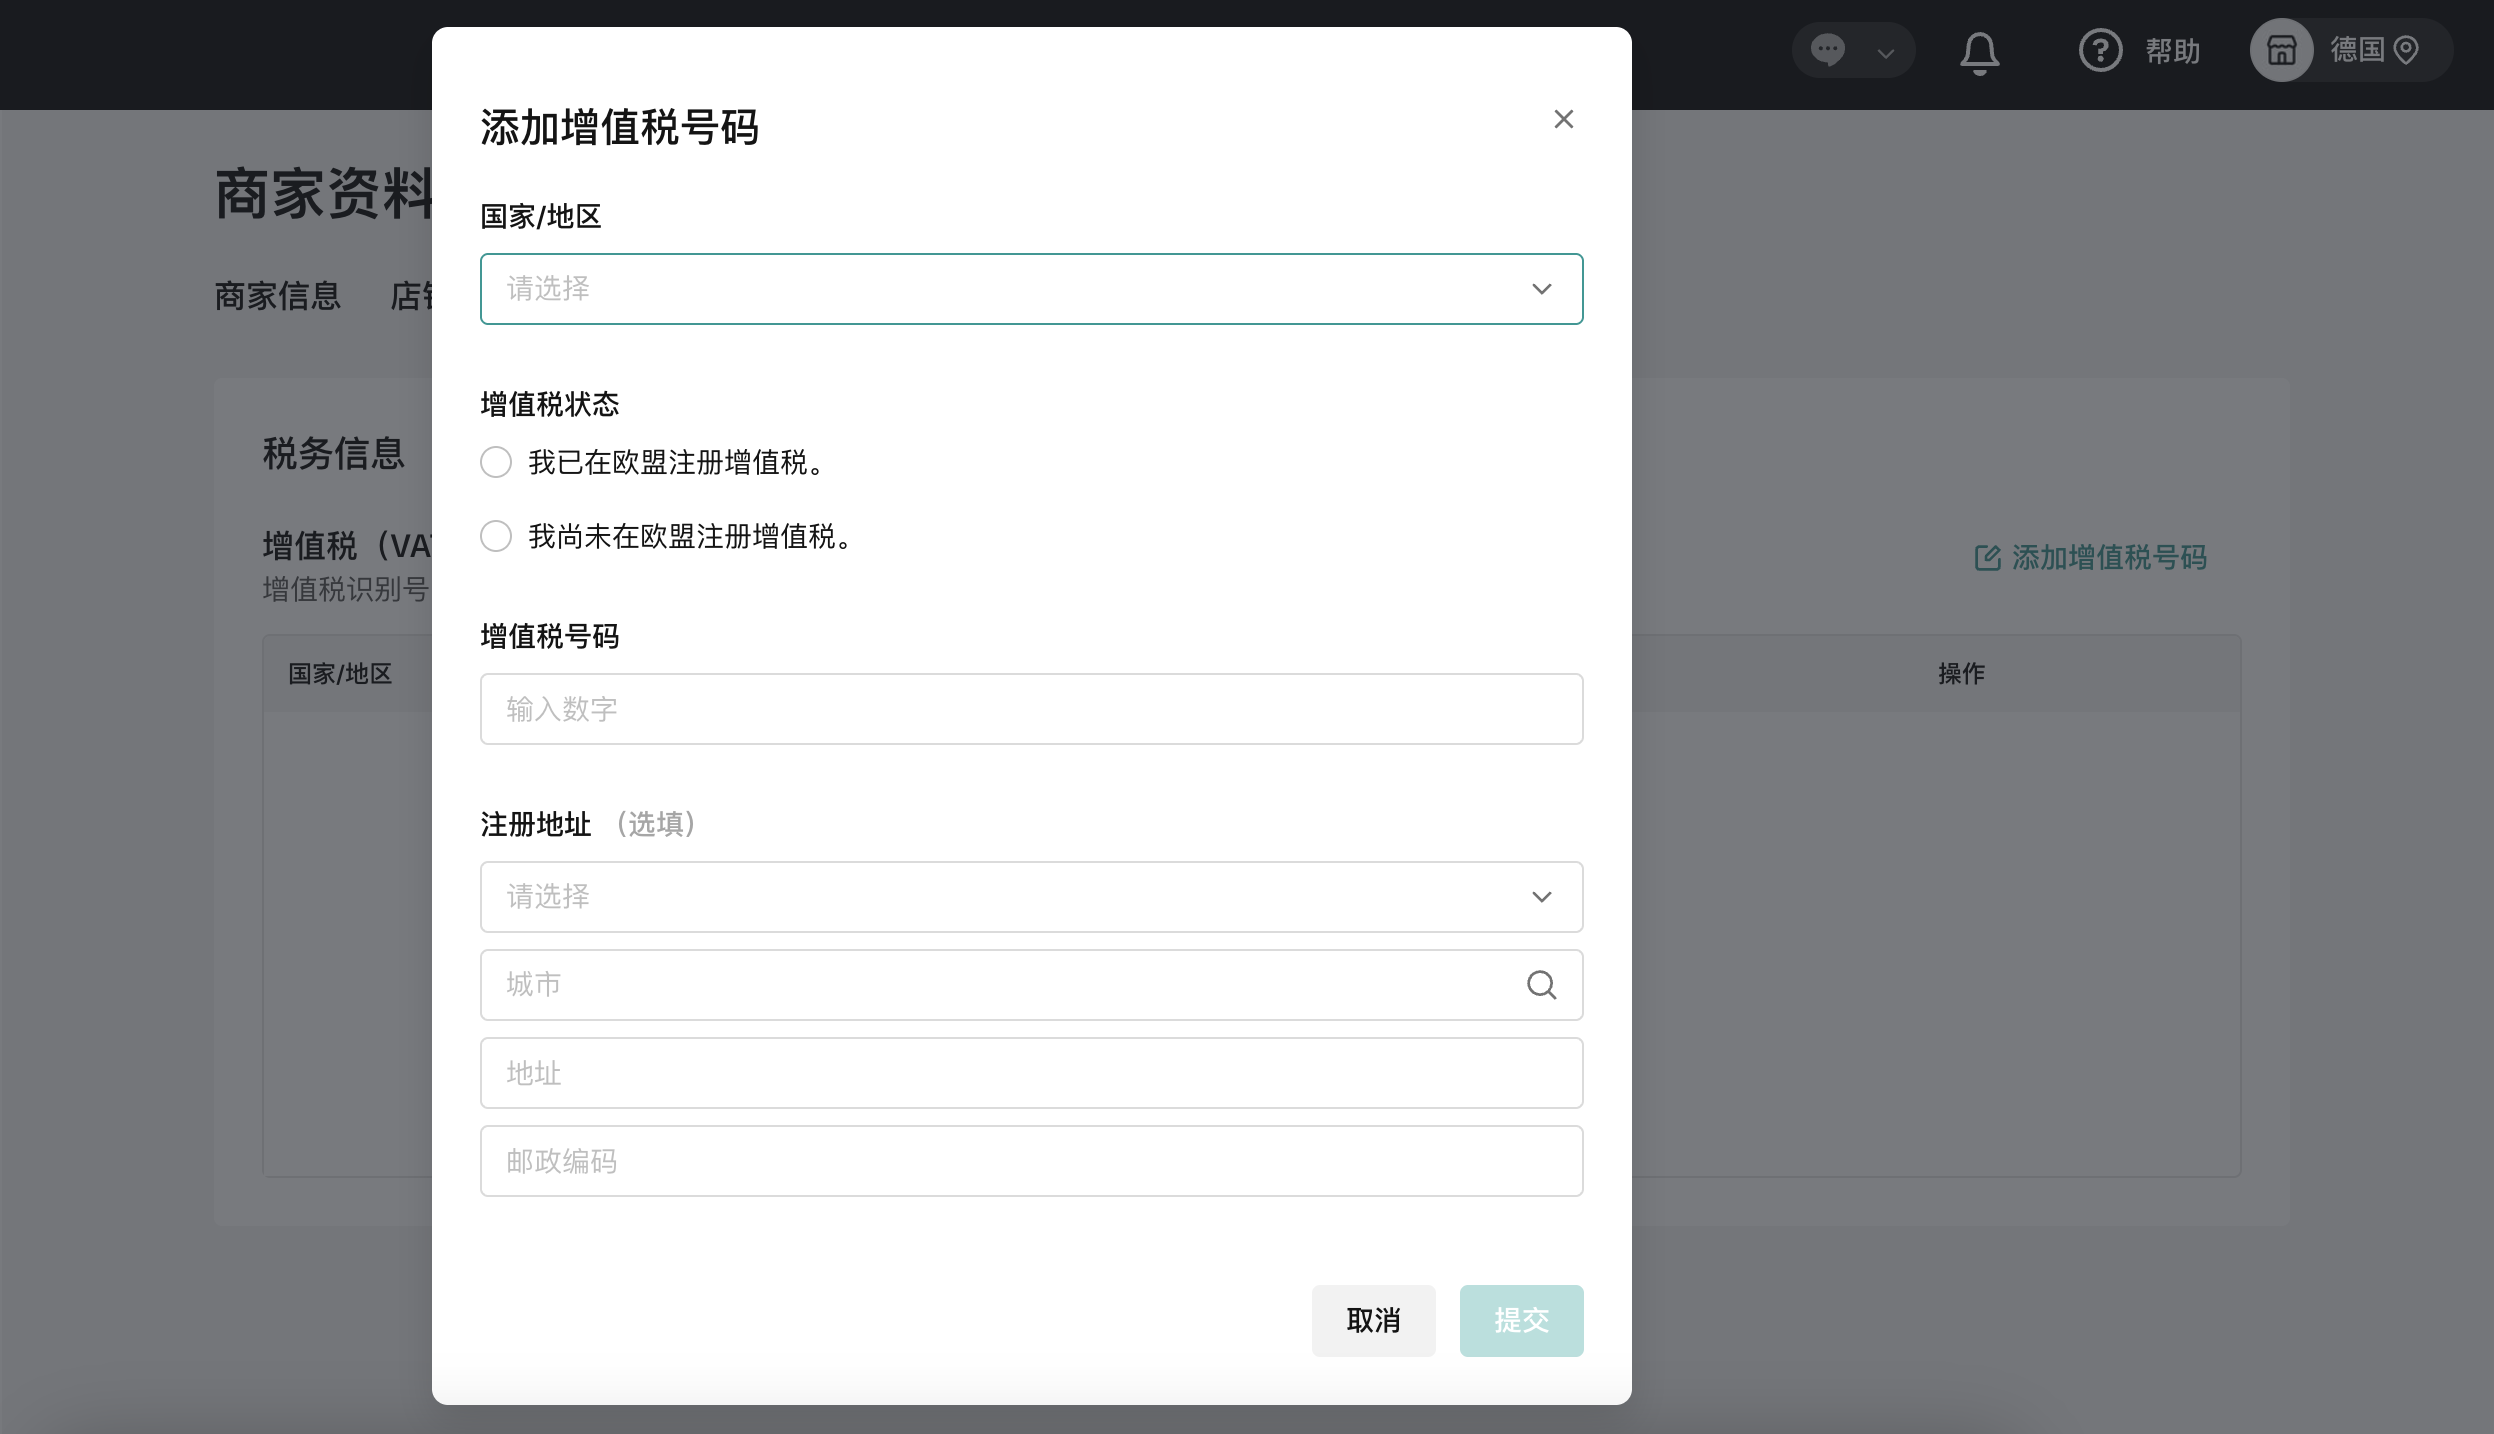Select 我尚未在欧盟注册增值税 radio option
The height and width of the screenshot is (1434, 2494).
(x=496, y=536)
